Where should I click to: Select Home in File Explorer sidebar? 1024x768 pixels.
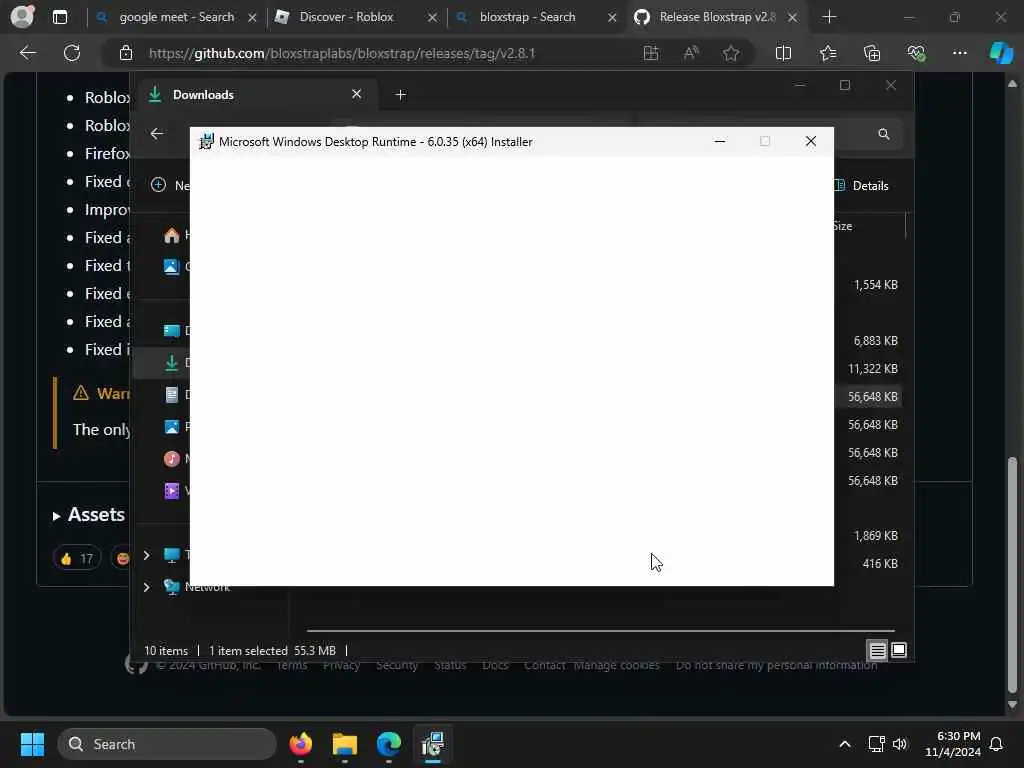pos(172,235)
